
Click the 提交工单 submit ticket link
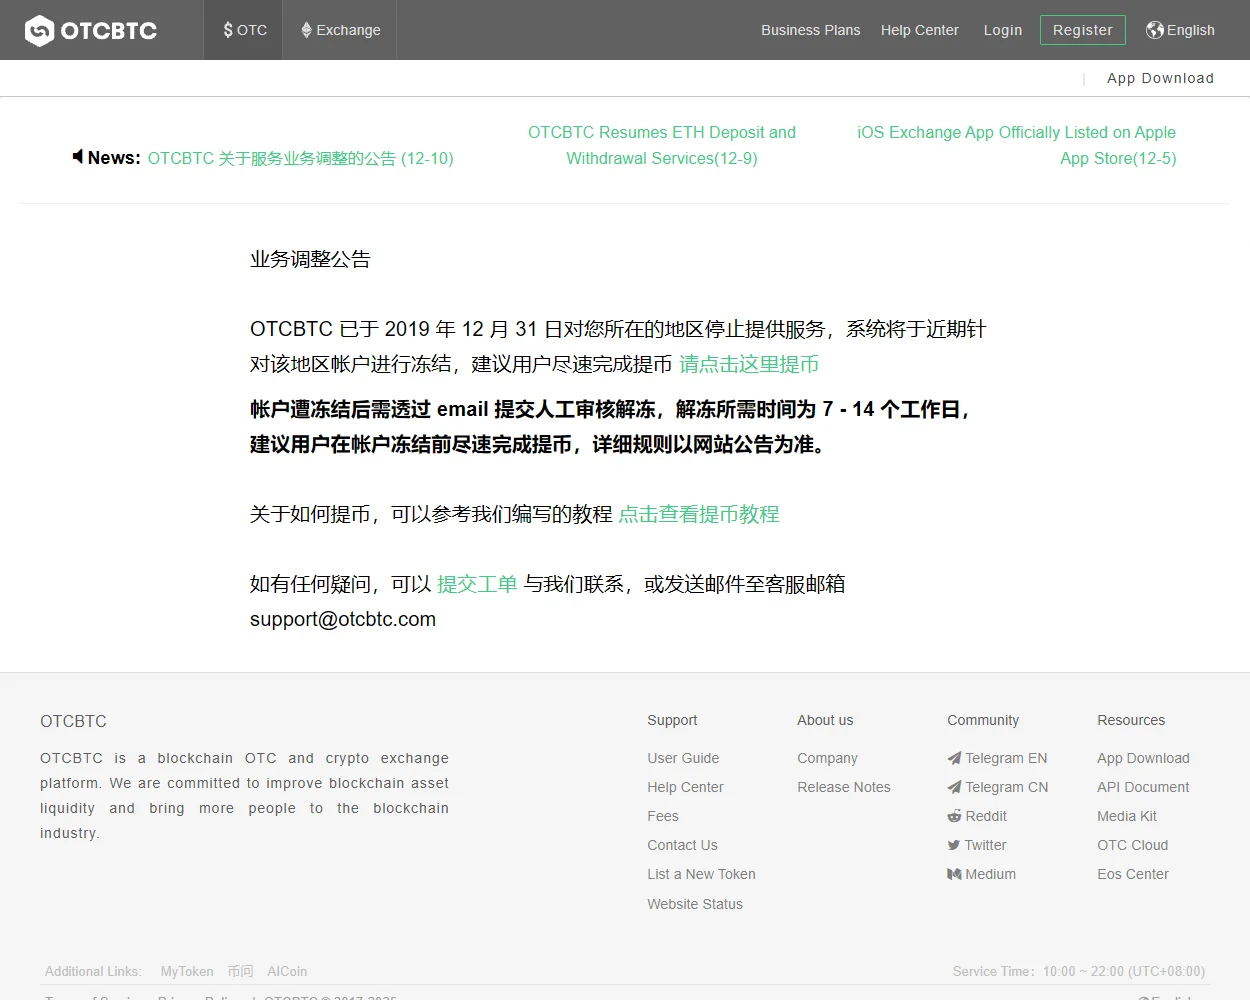(x=477, y=584)
